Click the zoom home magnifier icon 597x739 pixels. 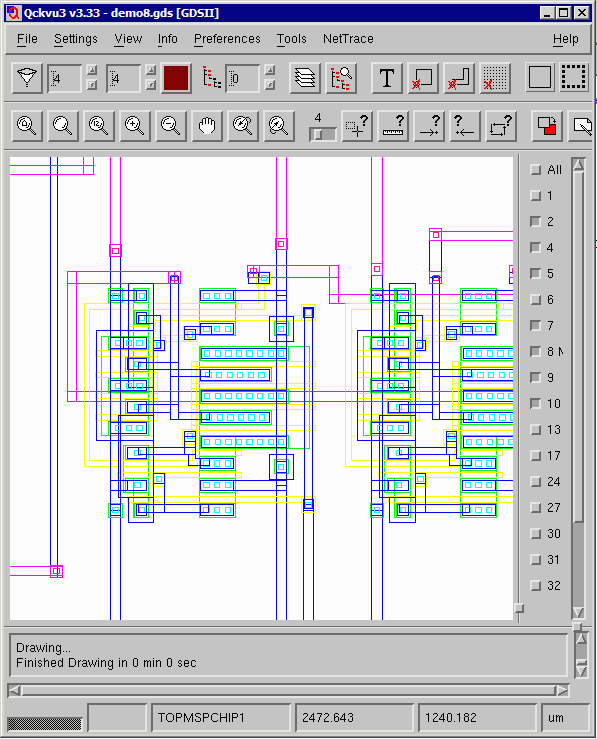[x=27, y=126]
